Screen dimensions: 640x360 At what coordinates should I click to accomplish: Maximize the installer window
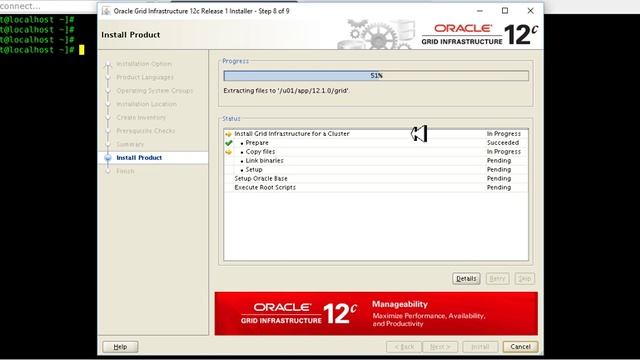(x=505, y=11)
